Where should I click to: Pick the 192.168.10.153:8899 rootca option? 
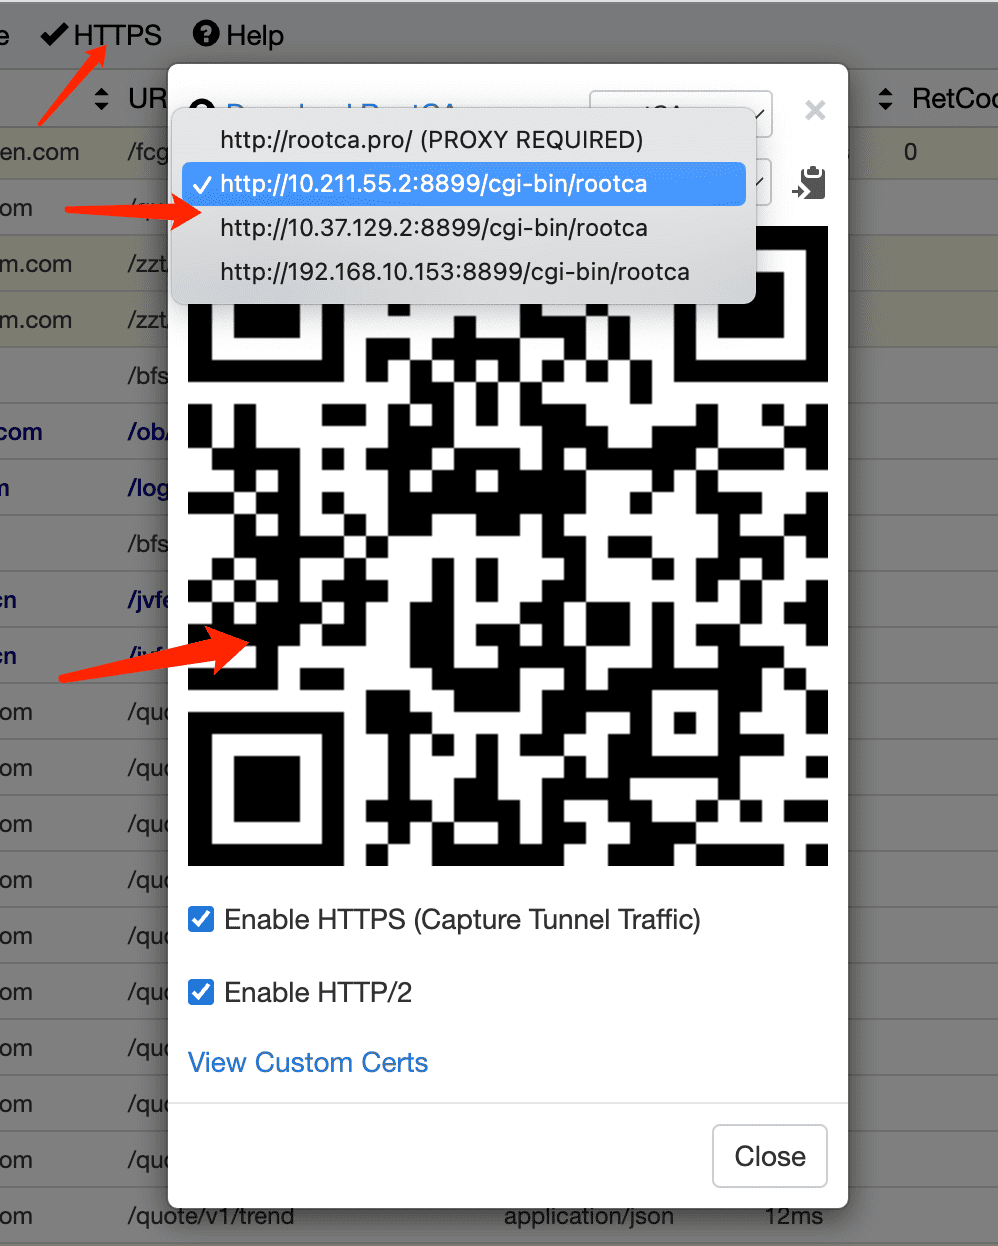pyautogui.click(x=463, y=272)
